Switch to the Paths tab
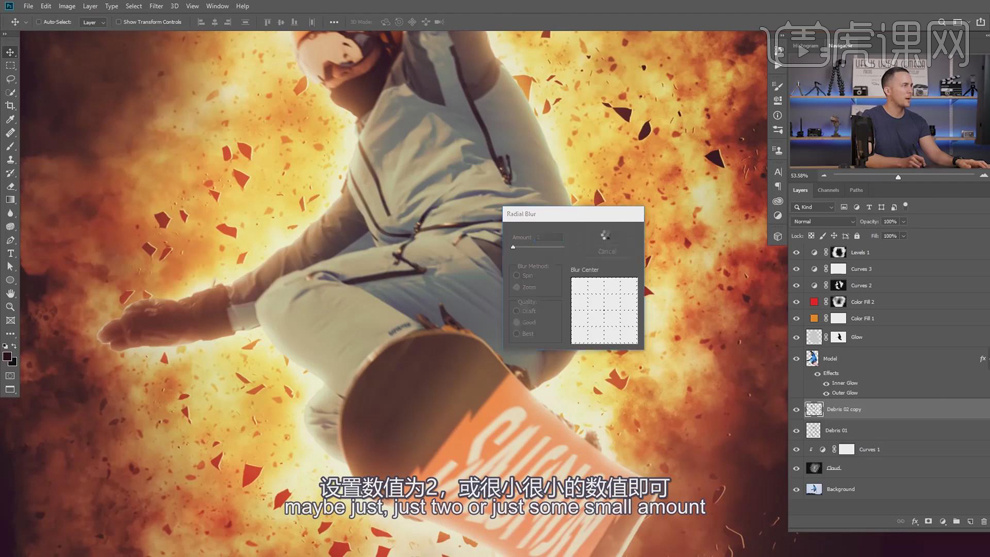This screenshot has width=990, height=557. click(856, 190)
